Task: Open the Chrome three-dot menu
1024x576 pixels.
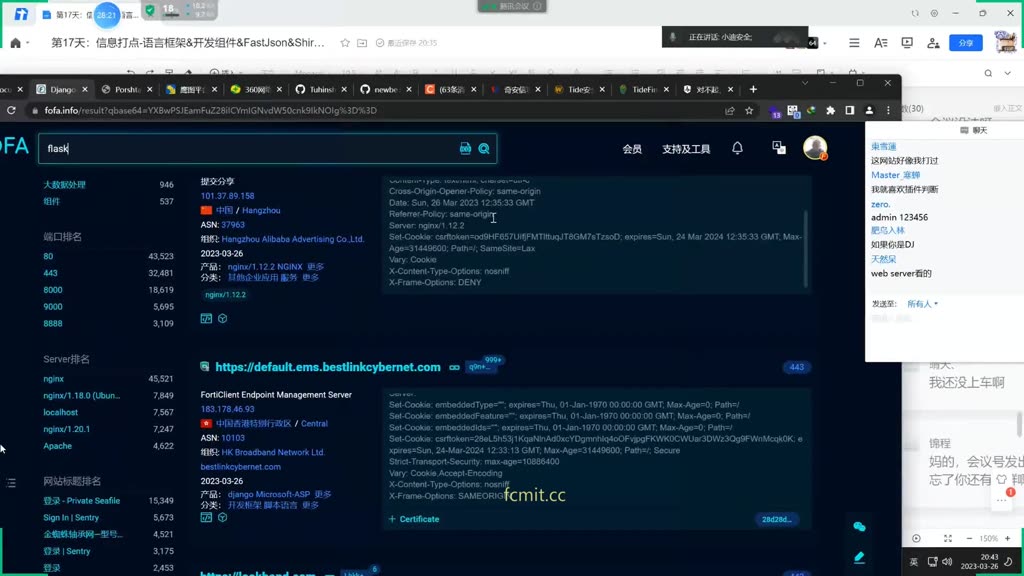Action: click(888, 111)
